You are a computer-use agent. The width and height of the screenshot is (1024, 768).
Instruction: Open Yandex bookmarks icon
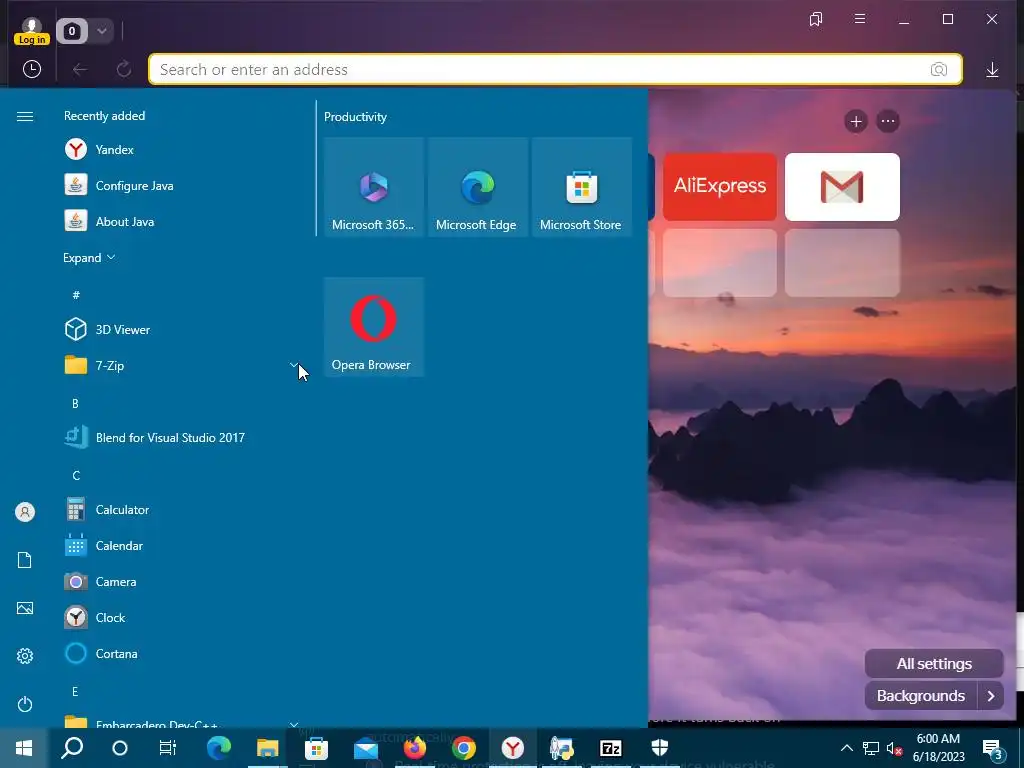816,19
